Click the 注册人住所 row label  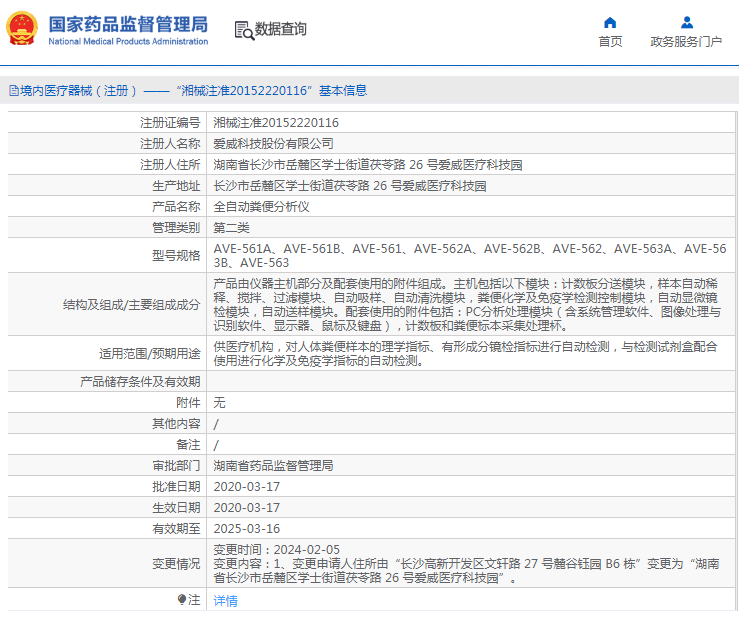click(x=170, y=165)
